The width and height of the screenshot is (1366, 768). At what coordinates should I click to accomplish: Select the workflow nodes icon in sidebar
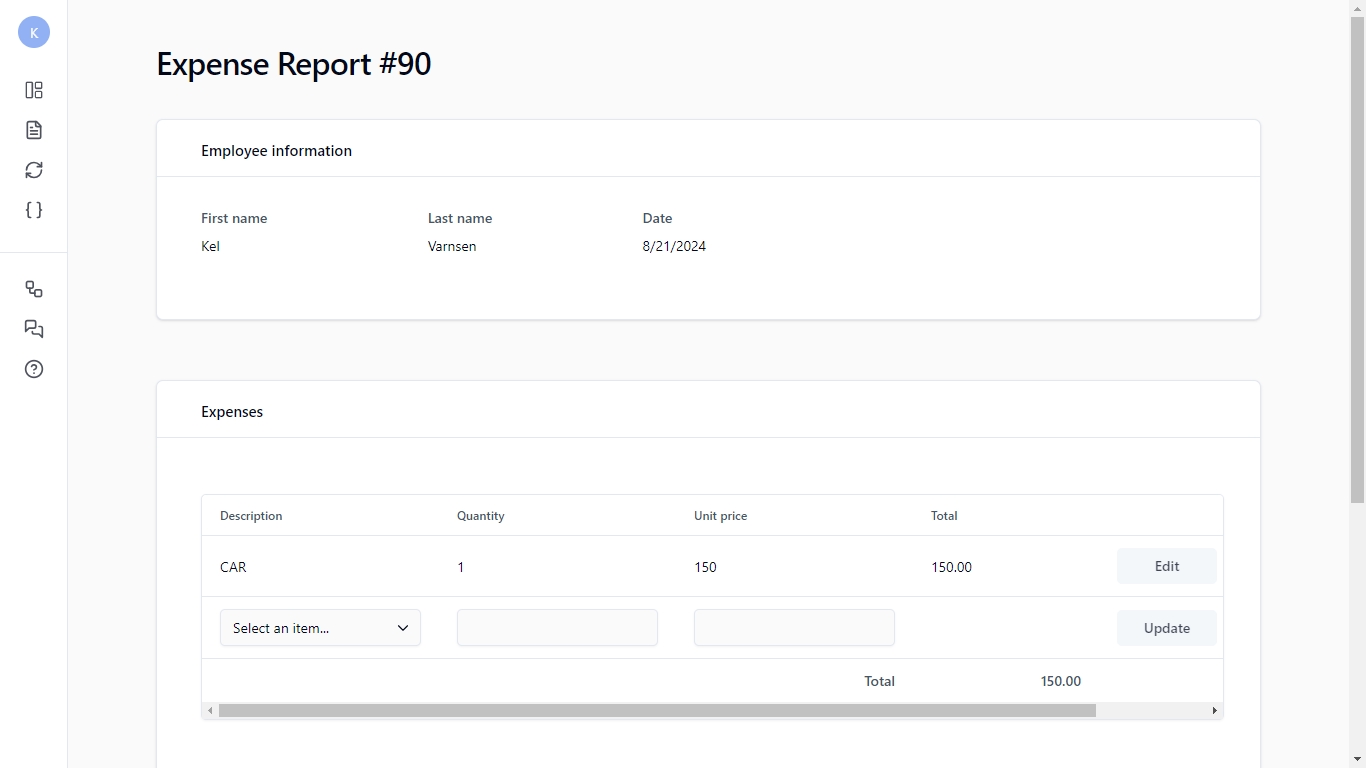tap(34, 289)
